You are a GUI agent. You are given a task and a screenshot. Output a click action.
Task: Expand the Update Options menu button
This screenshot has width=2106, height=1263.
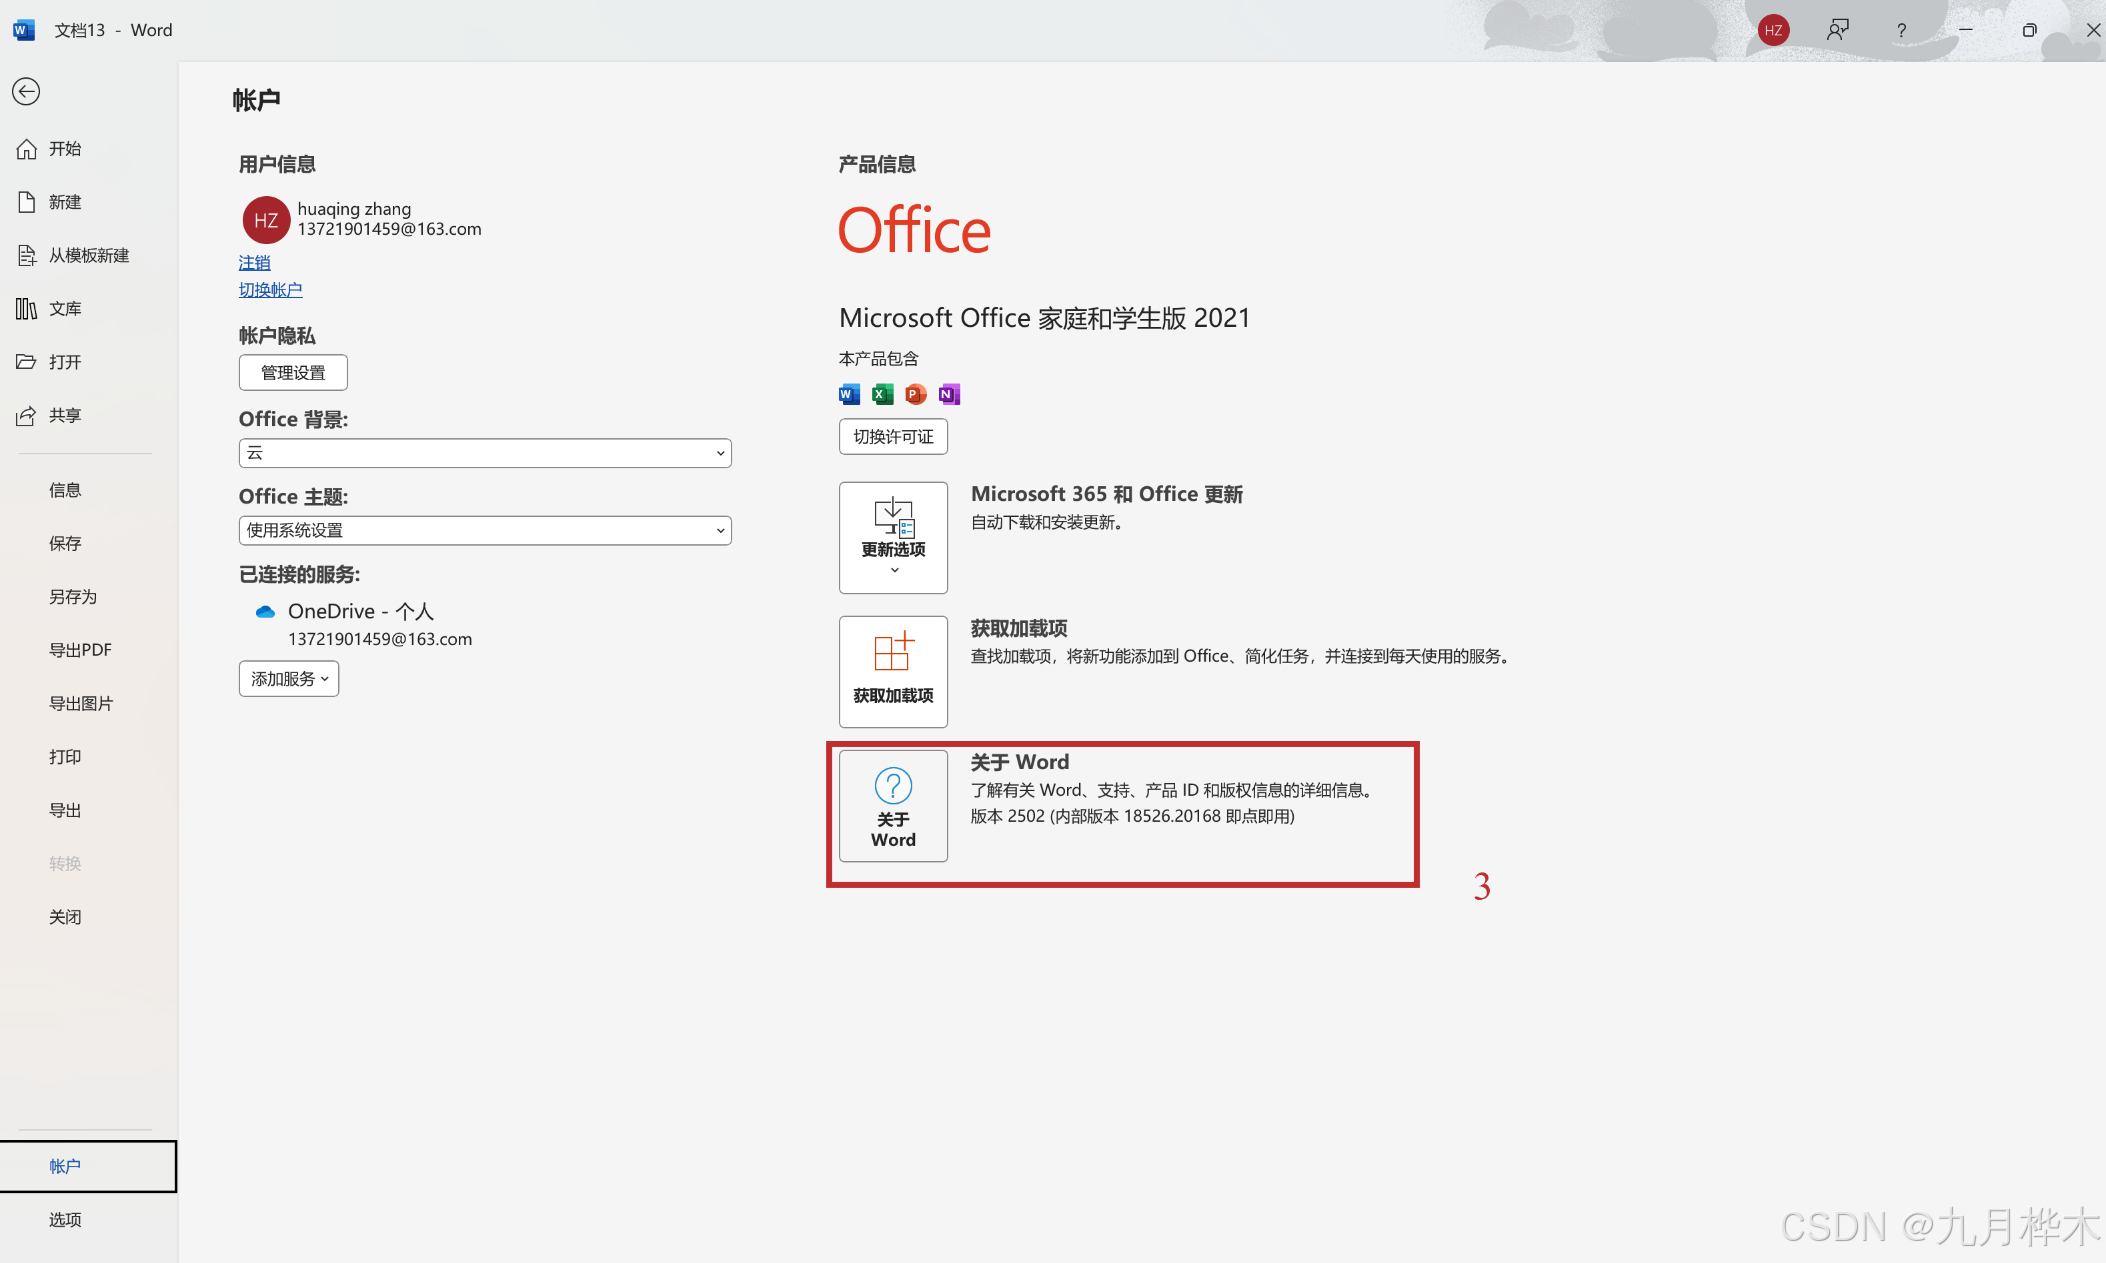click(x=893, y=537)
